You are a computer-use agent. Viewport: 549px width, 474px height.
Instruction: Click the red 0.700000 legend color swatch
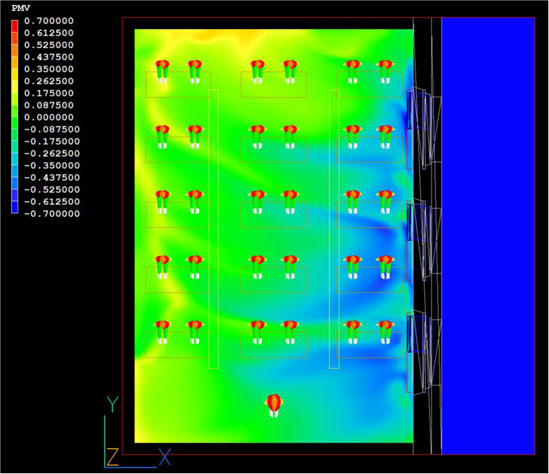click(14, 23)
